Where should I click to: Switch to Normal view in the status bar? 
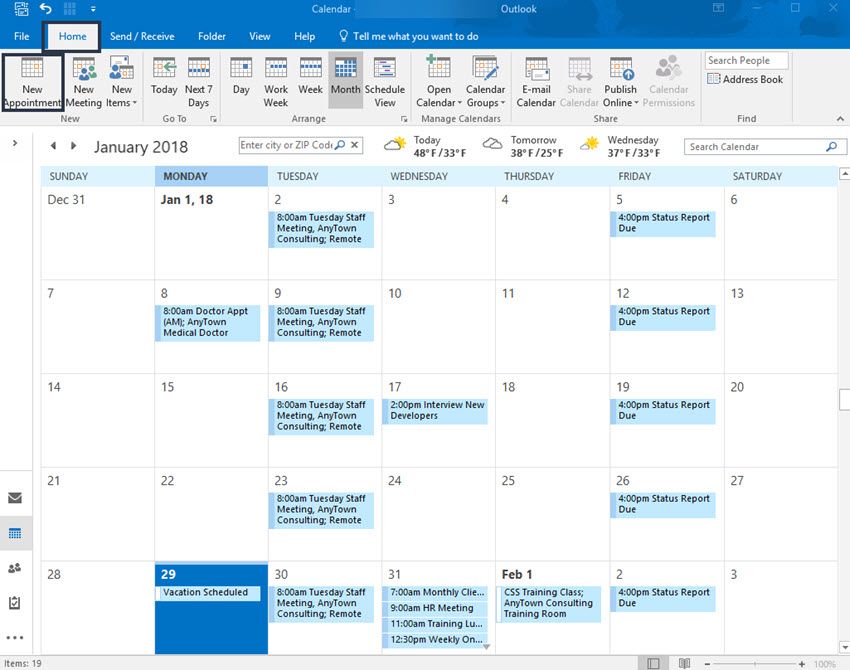[x=653, y=663]
